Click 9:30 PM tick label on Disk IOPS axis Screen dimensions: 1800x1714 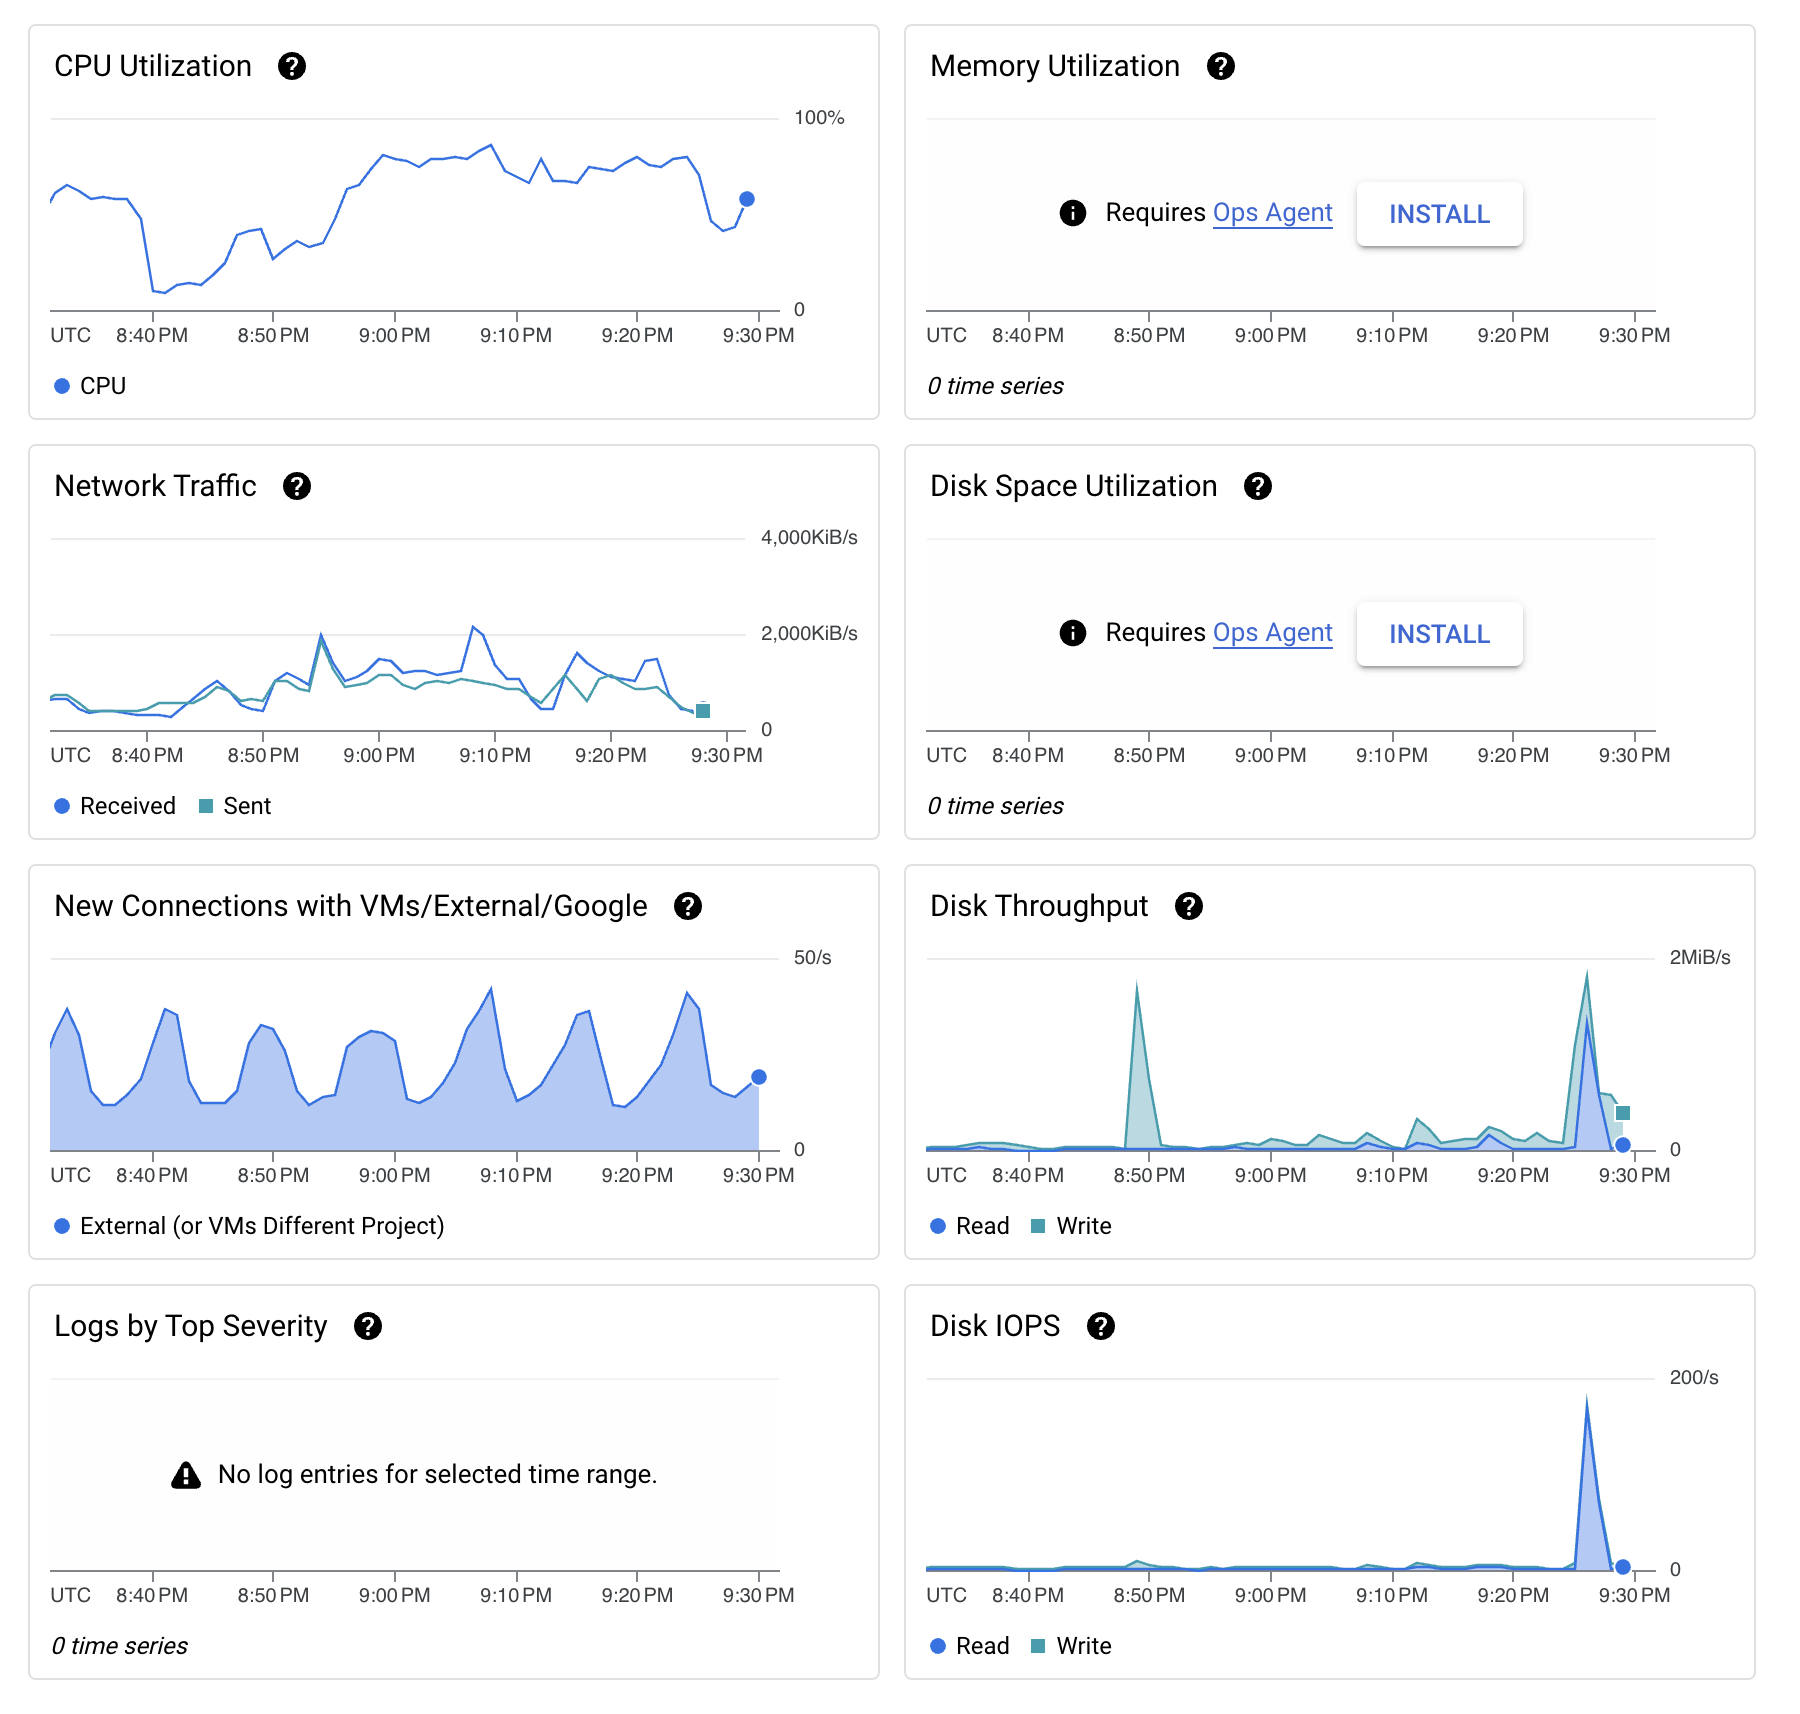1634,1596
